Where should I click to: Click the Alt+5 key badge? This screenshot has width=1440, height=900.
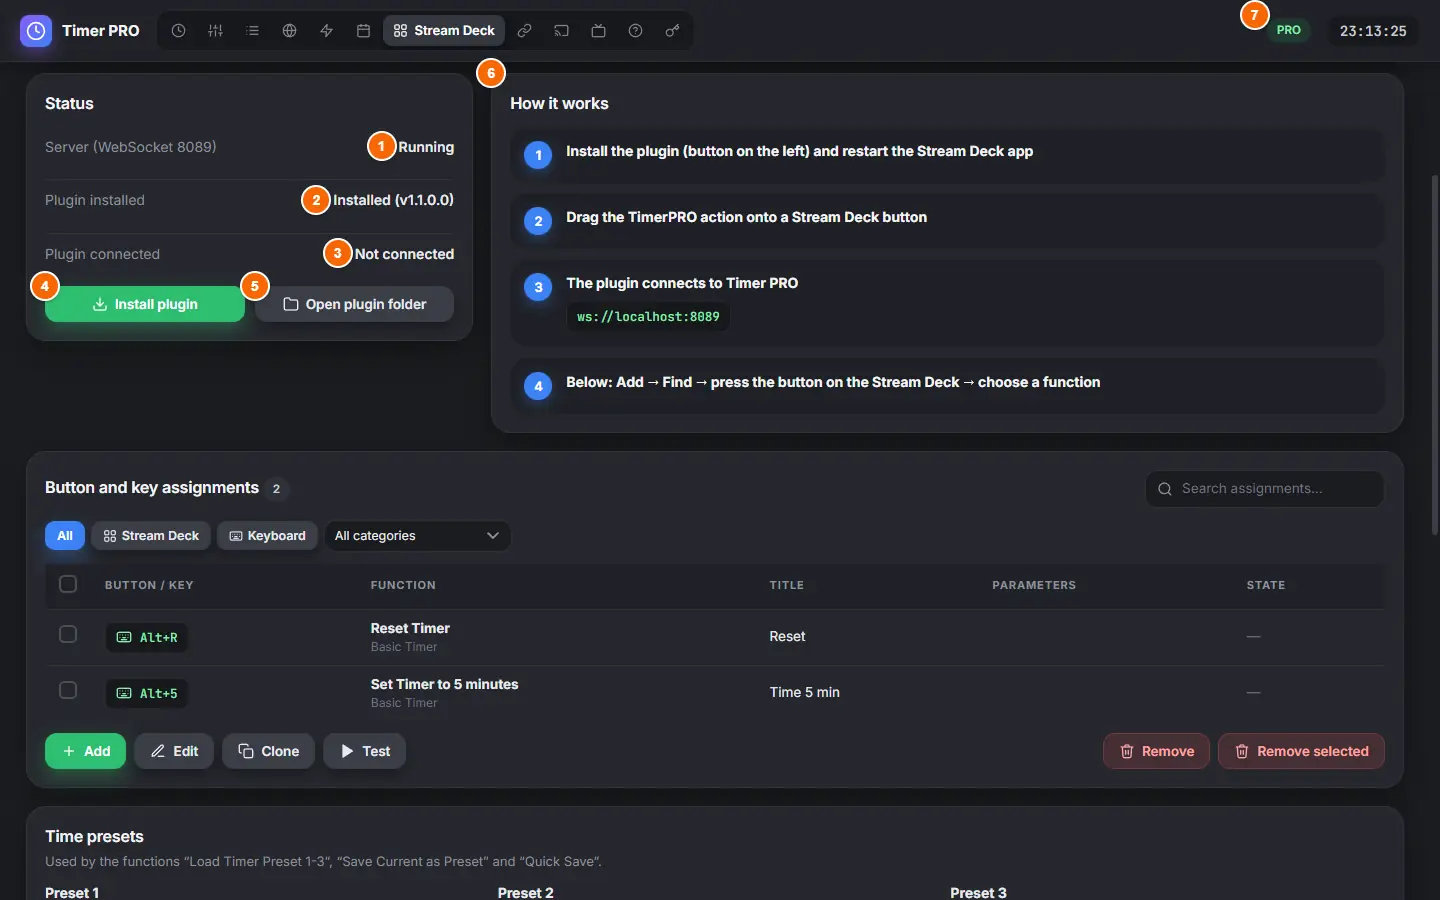click(147, 693)
